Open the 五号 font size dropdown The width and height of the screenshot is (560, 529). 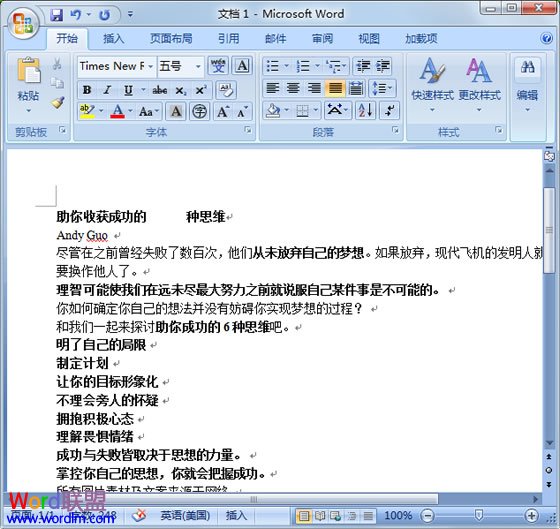pyautogui.click(x=198, y=66)
